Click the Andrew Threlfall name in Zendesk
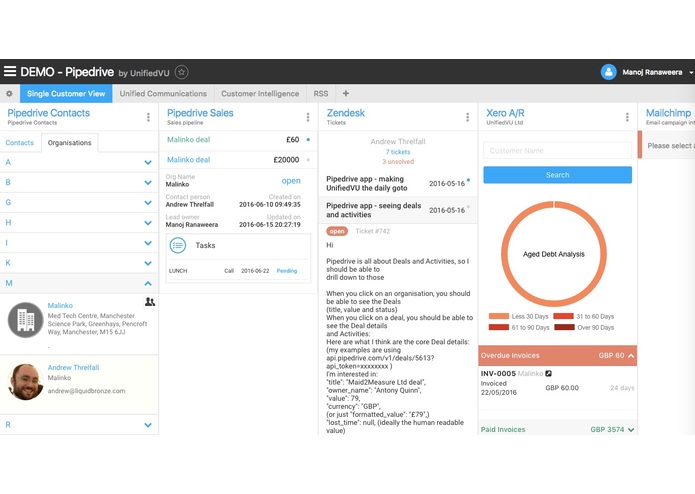The image size is (695, 494). pyautogui.click(x=398, y=142)
